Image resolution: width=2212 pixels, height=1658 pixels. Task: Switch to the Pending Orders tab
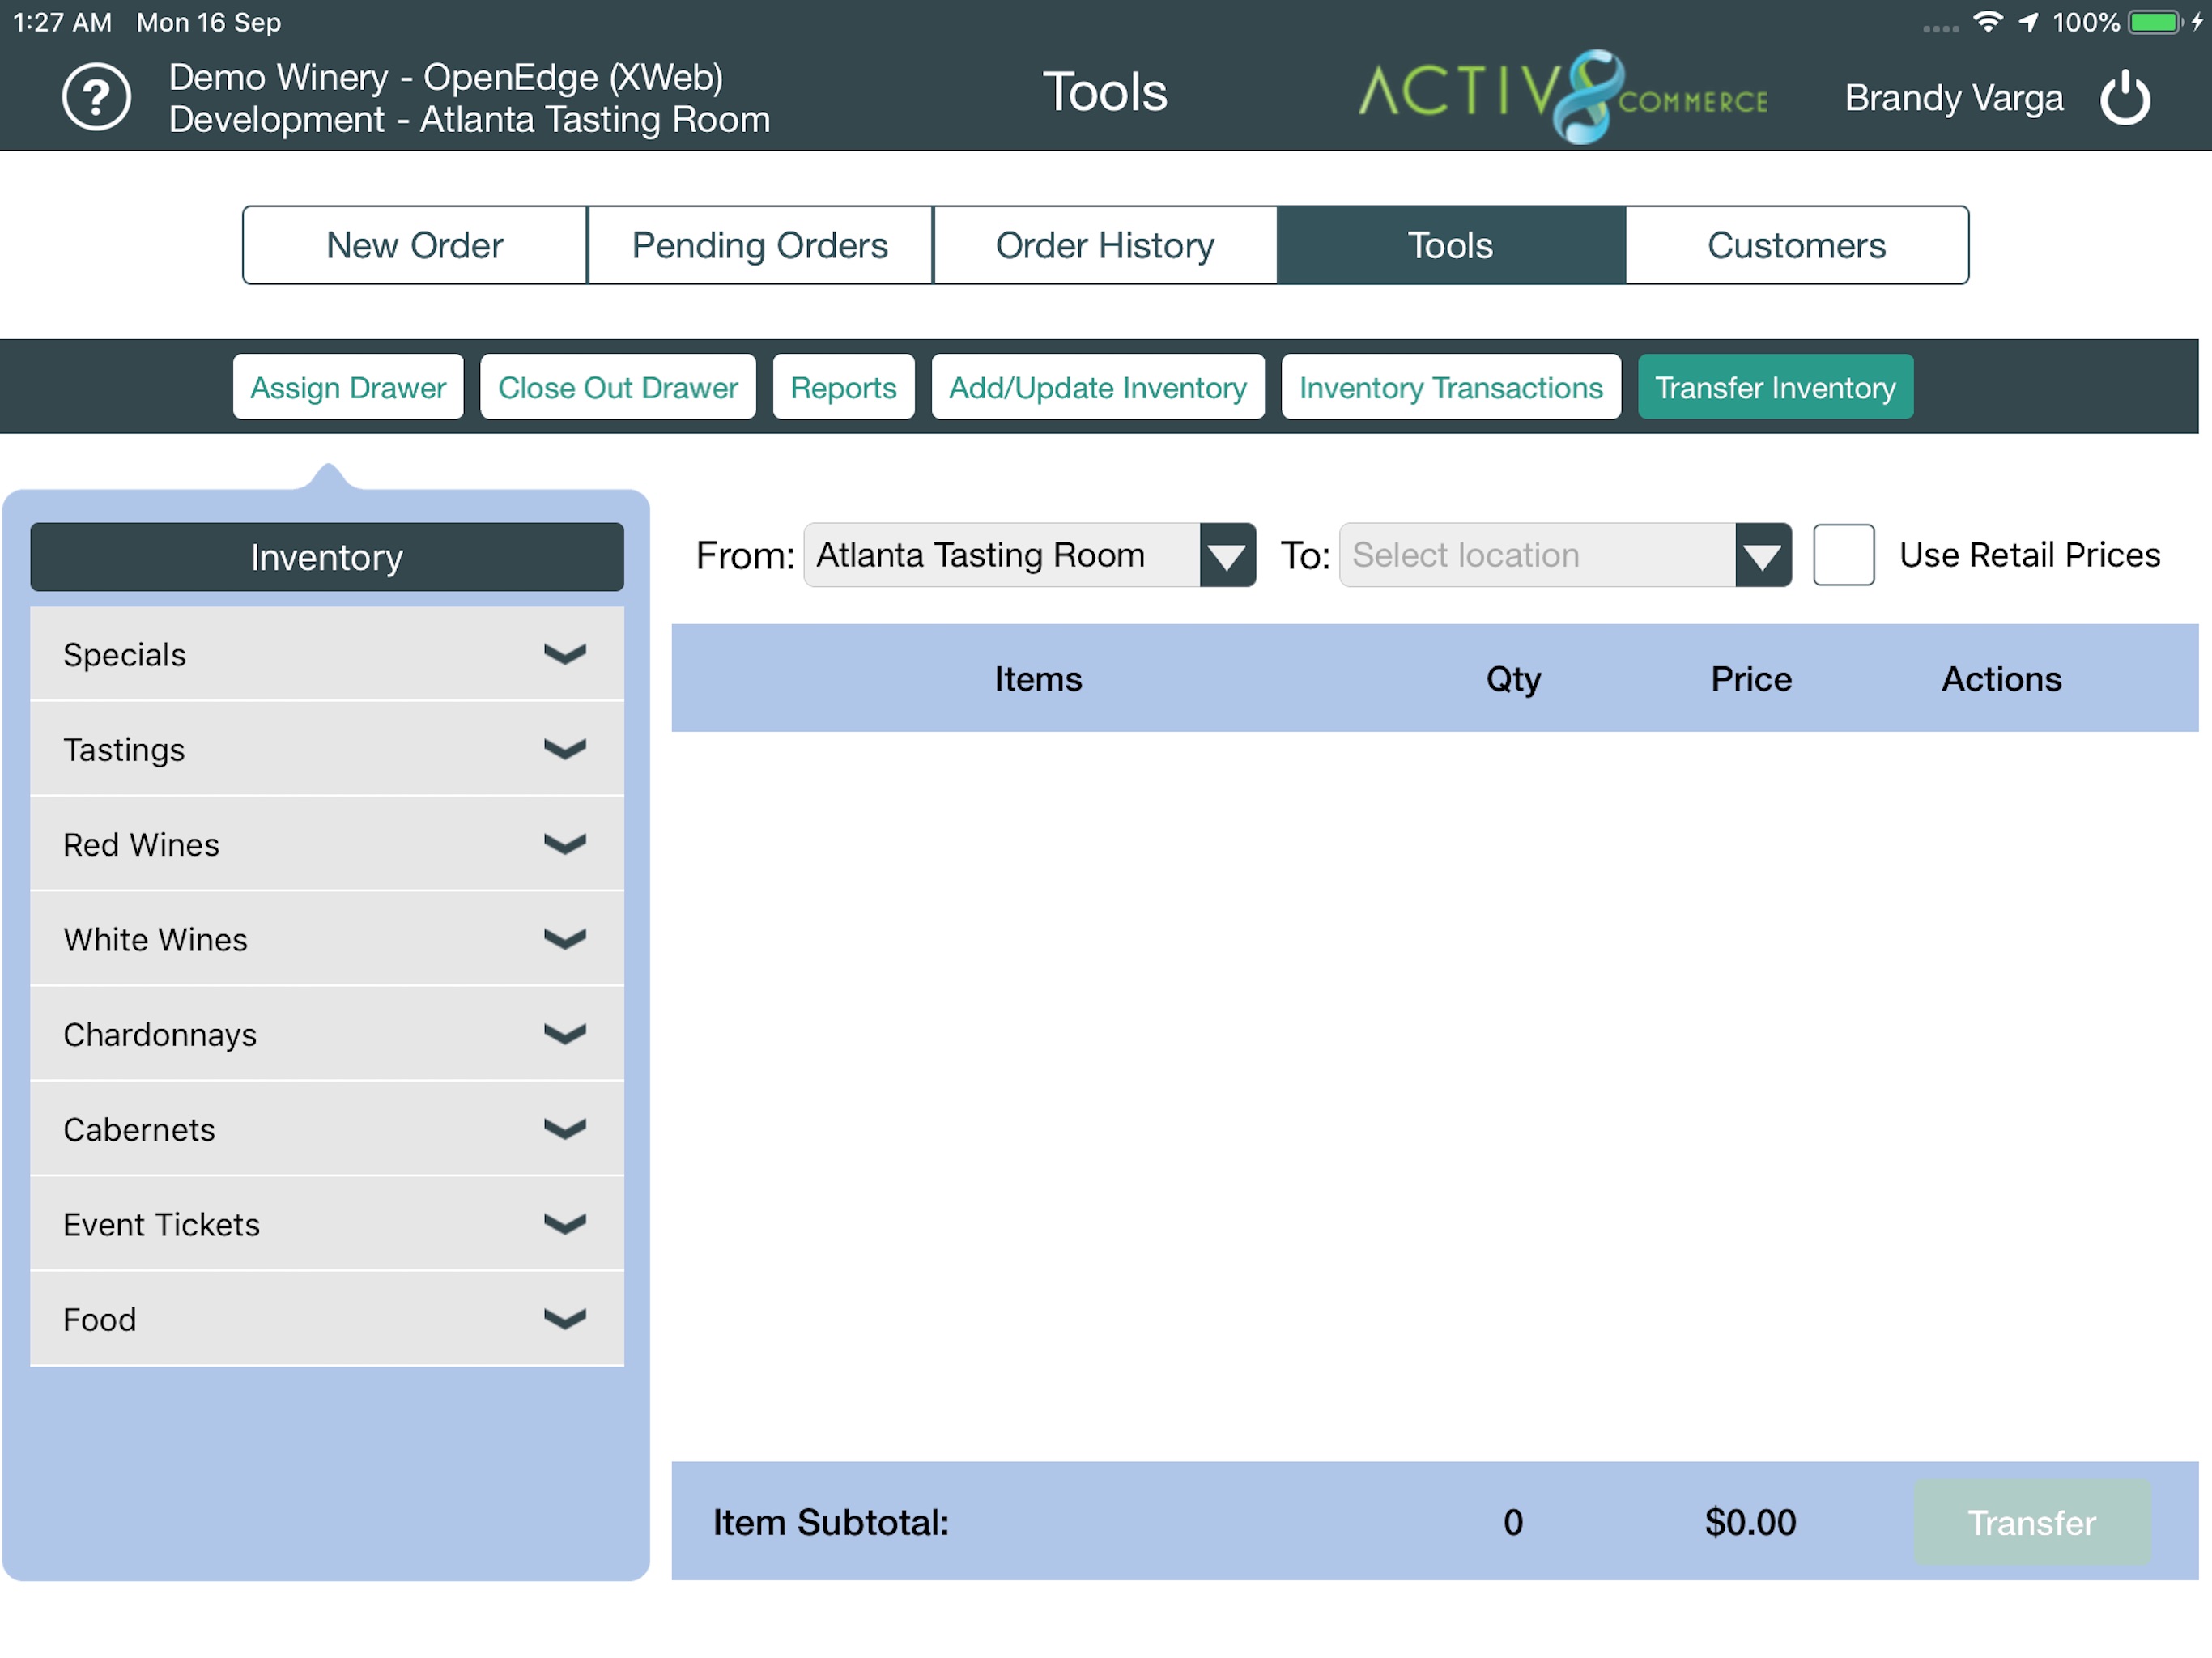pyautogui.click(x=760, y=246)
